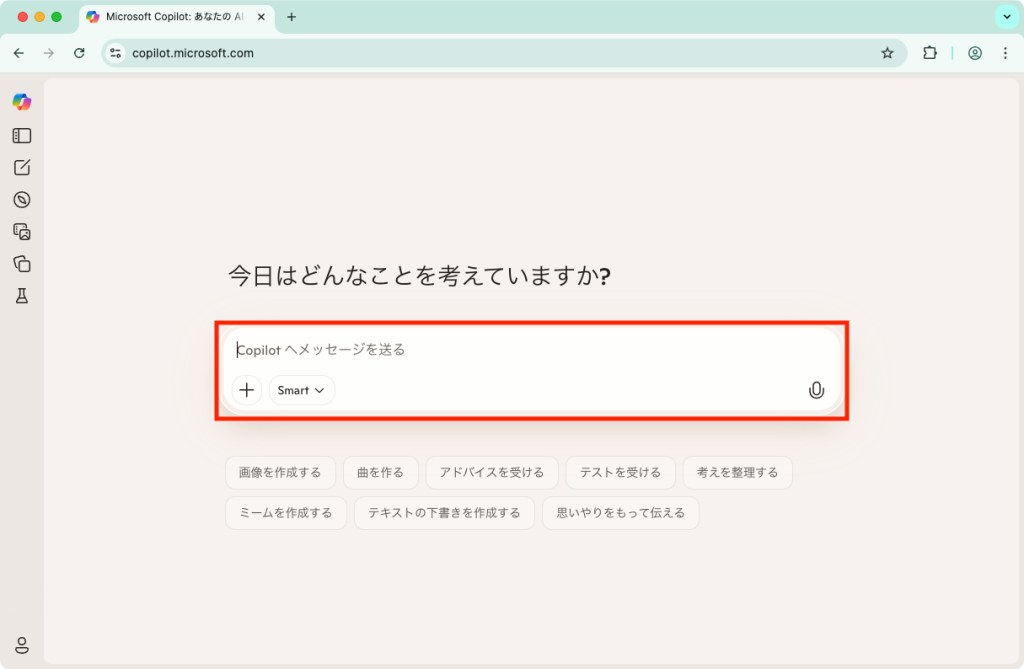Open the Labs flask icon
The image size is (1024, 669).
[x=22, y=296]
